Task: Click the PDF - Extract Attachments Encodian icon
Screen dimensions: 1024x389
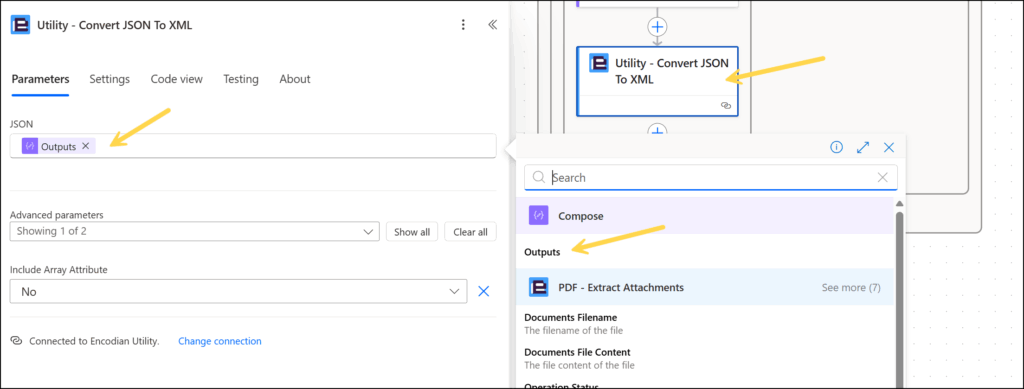Action: click(538, 287)
